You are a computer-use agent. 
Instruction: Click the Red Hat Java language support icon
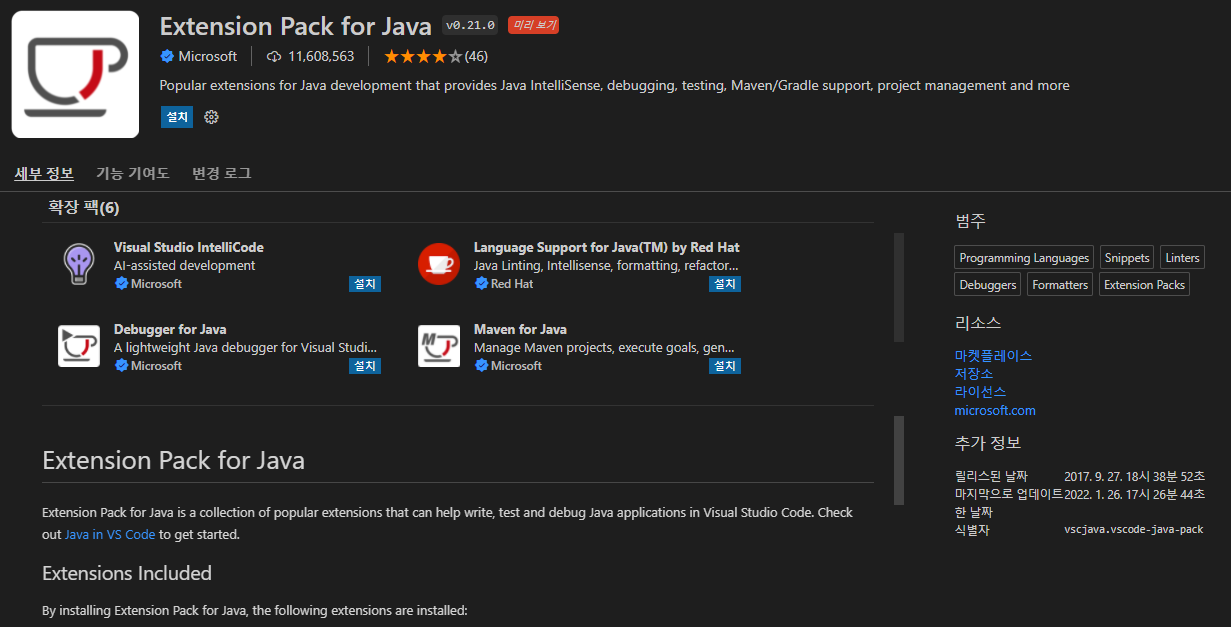pyautogui.click(x=438, y=264)
